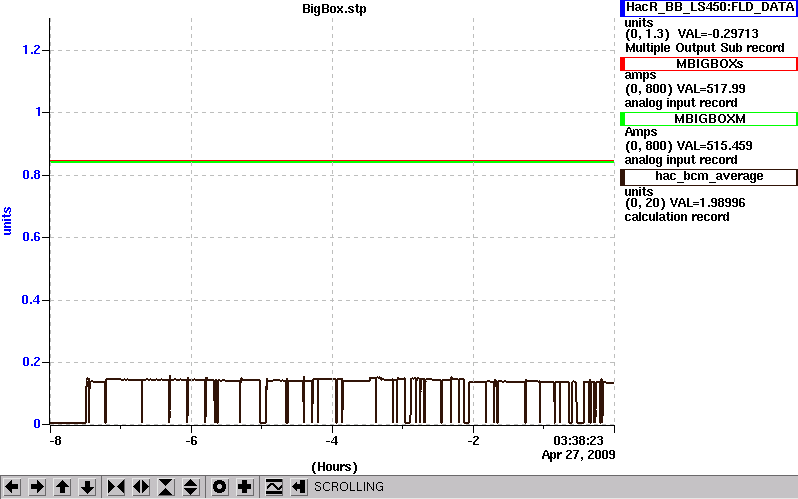Screen dimensions: 798x499
Task: Click the (Hours) x-axis label
Action: (334, 466)
